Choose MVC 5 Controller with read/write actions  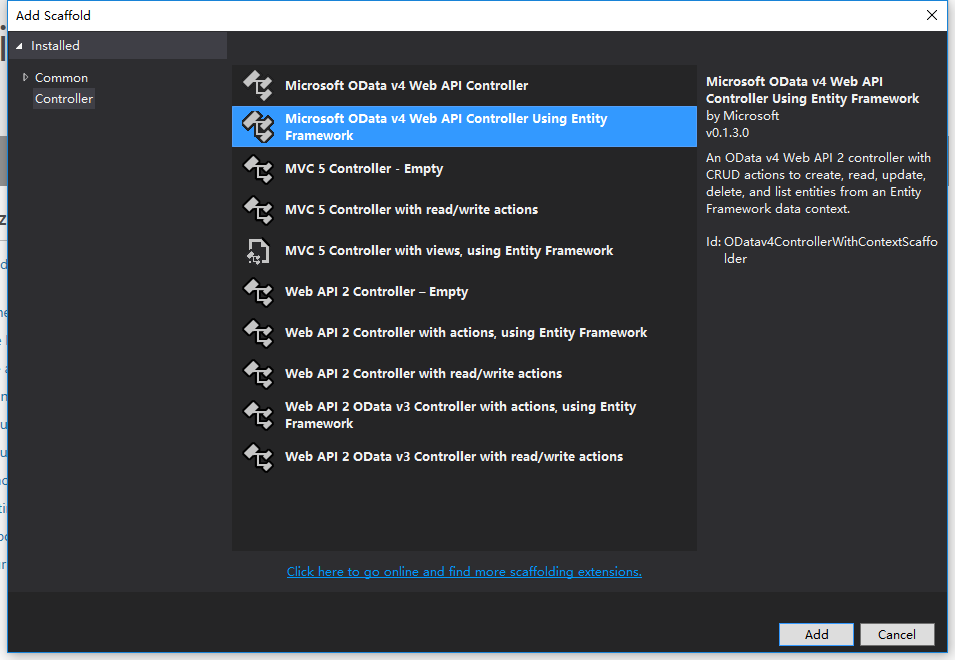(464, 209)
